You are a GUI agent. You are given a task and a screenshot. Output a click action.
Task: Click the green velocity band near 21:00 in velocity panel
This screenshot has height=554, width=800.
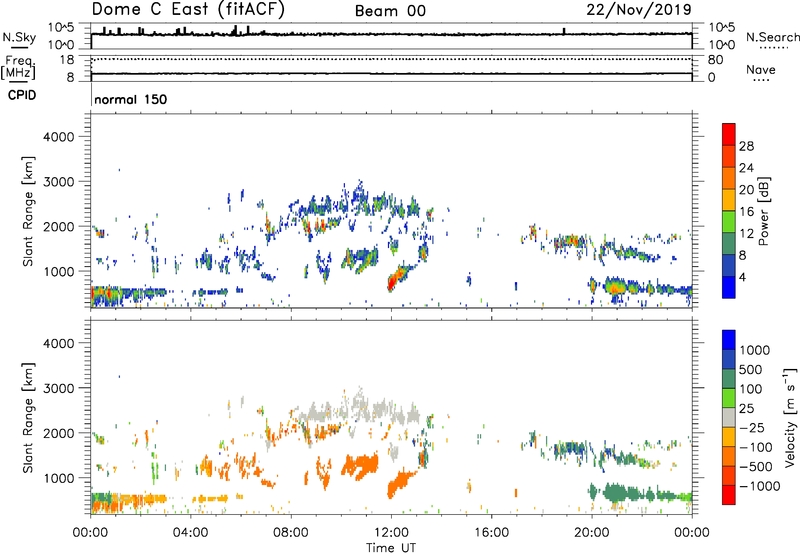tap(616, 493)
